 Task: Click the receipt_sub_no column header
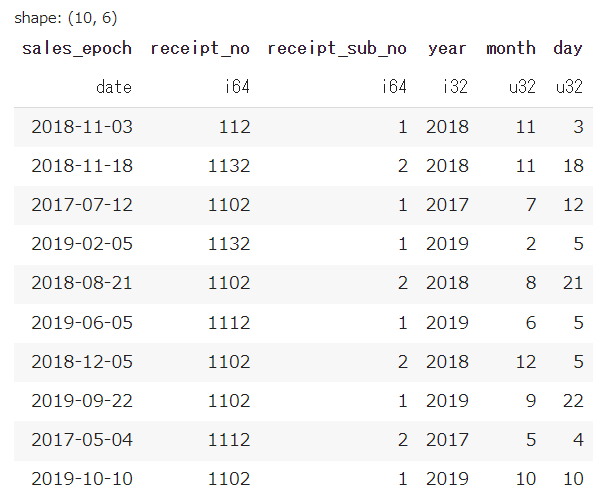coord(337,49)
